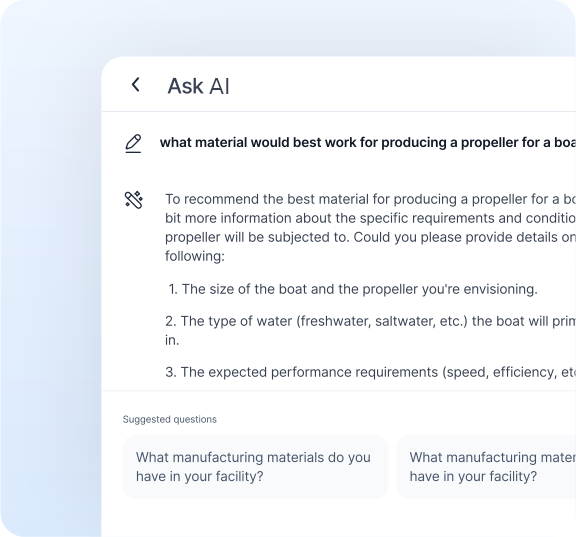Click the '1.' list number marker
Screen dimensions: 576x537
(173, 289)
